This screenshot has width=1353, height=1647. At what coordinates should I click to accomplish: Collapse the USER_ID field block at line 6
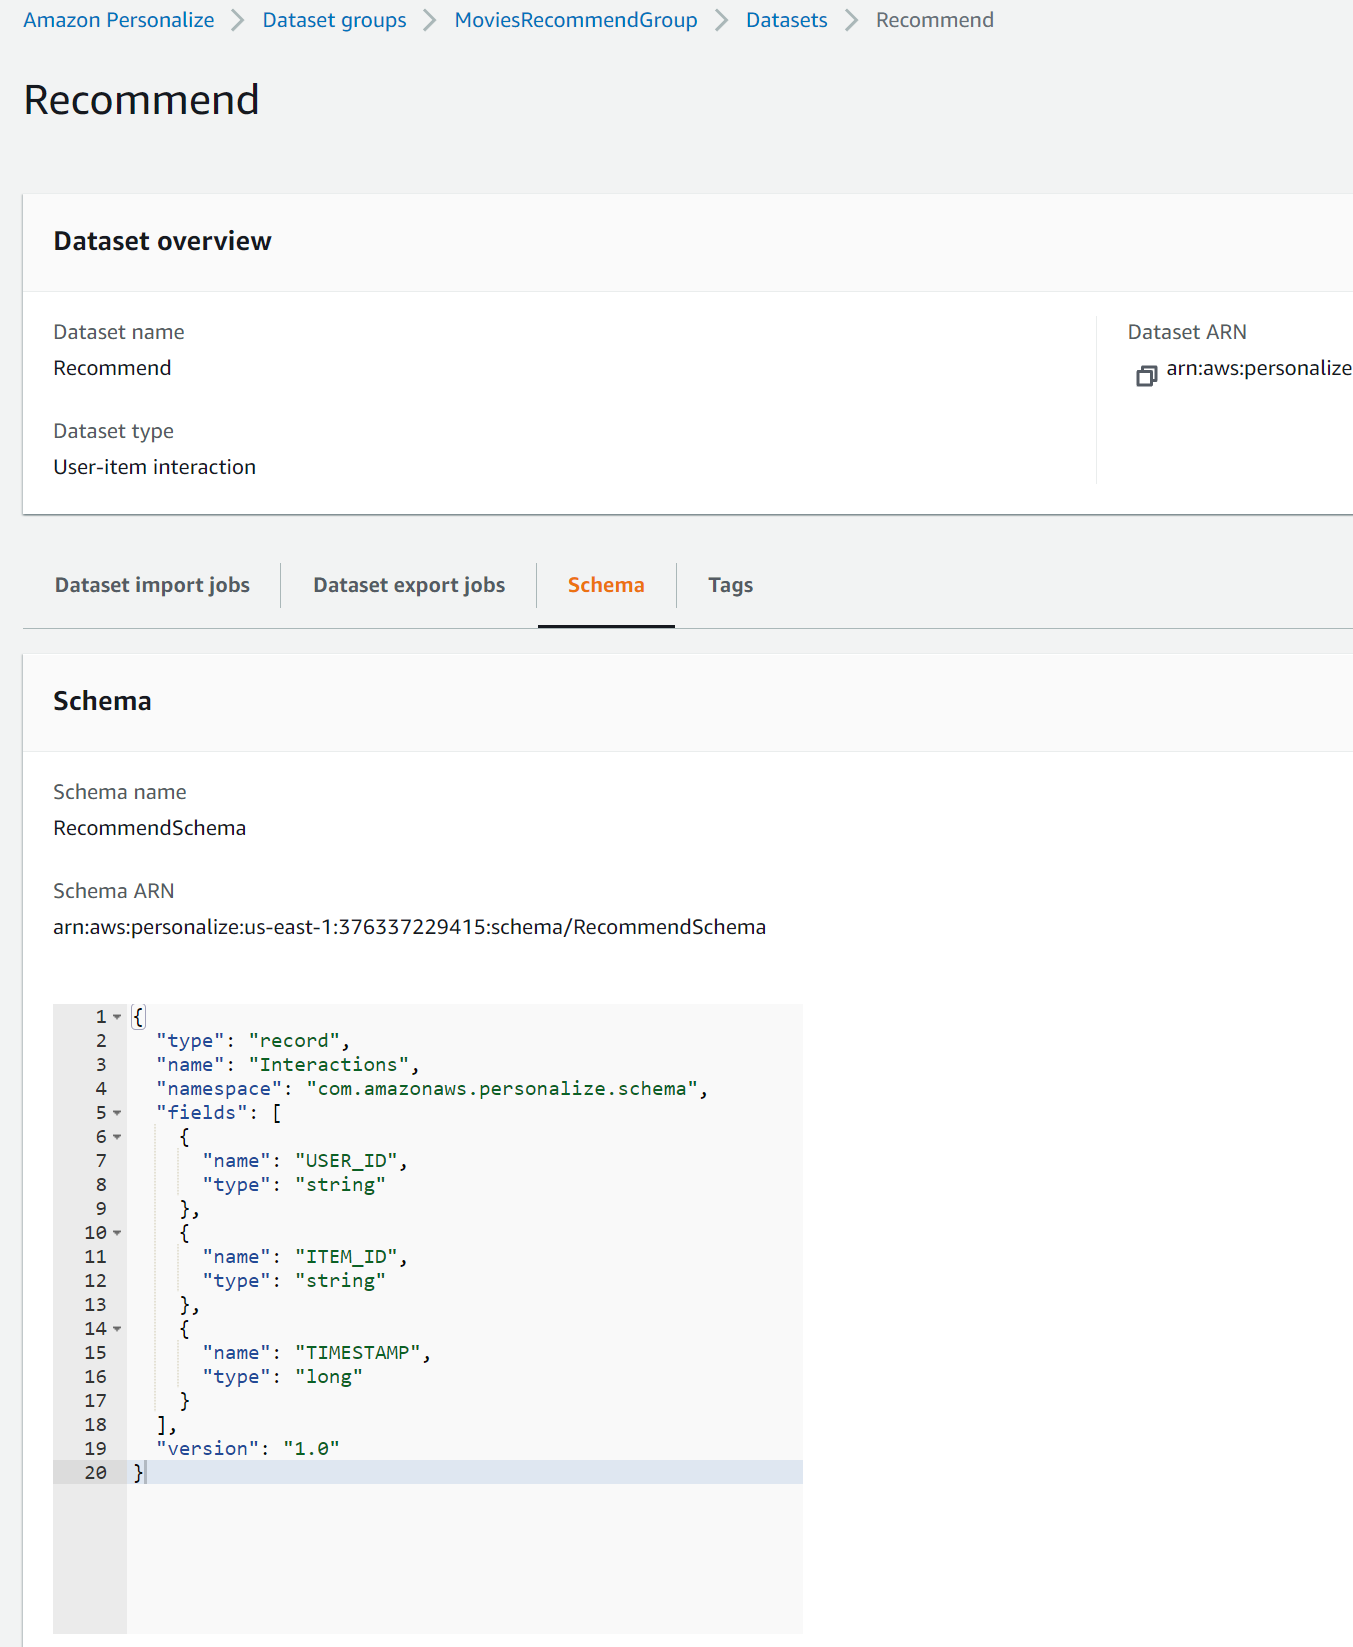[117, 1137]
